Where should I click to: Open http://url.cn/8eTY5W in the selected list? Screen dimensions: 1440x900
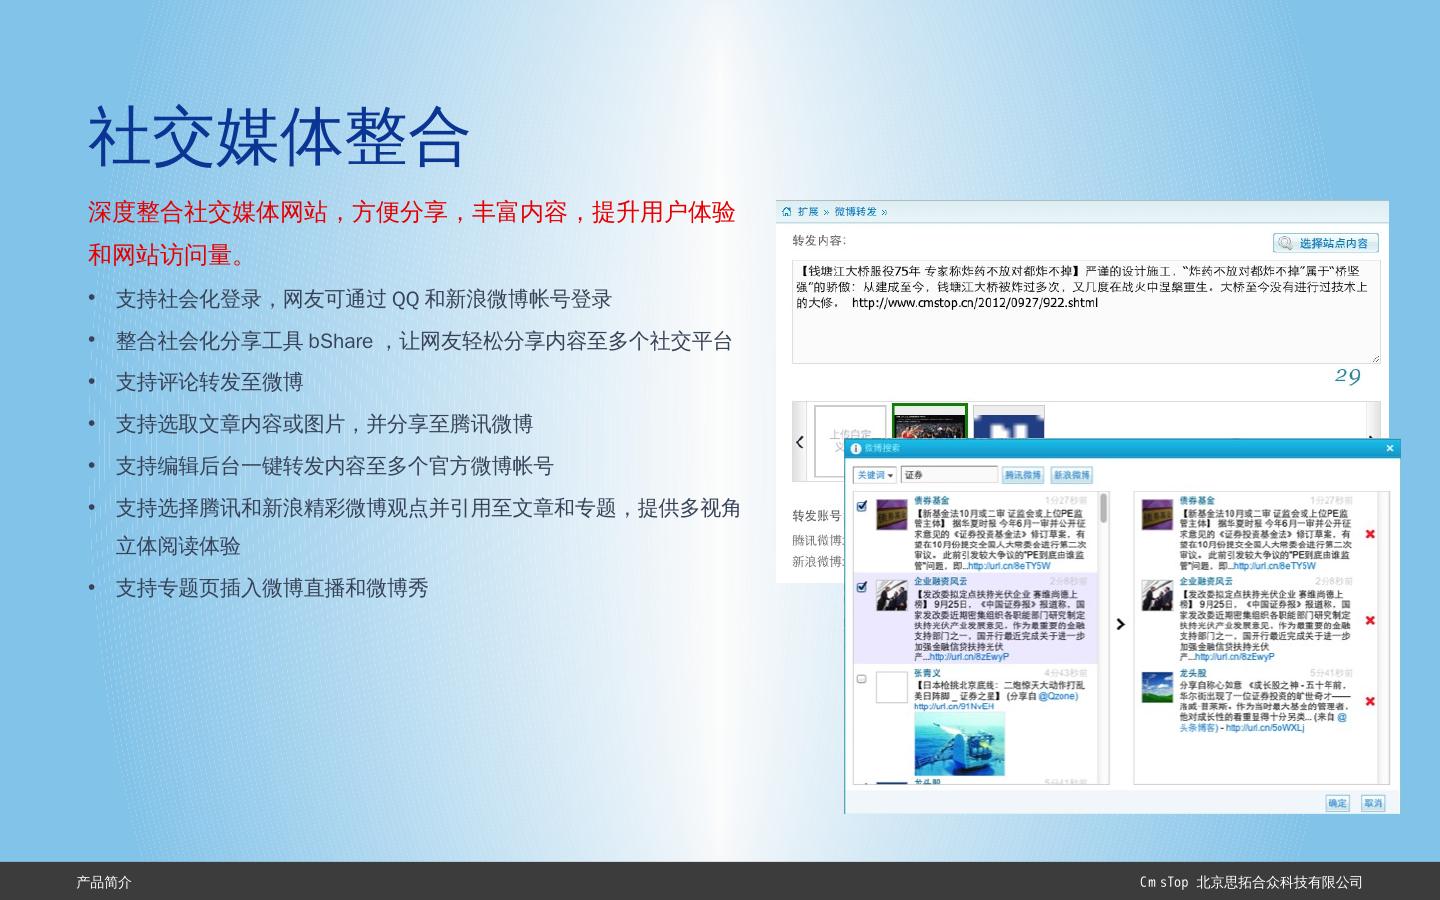(x=1276, y=566)
